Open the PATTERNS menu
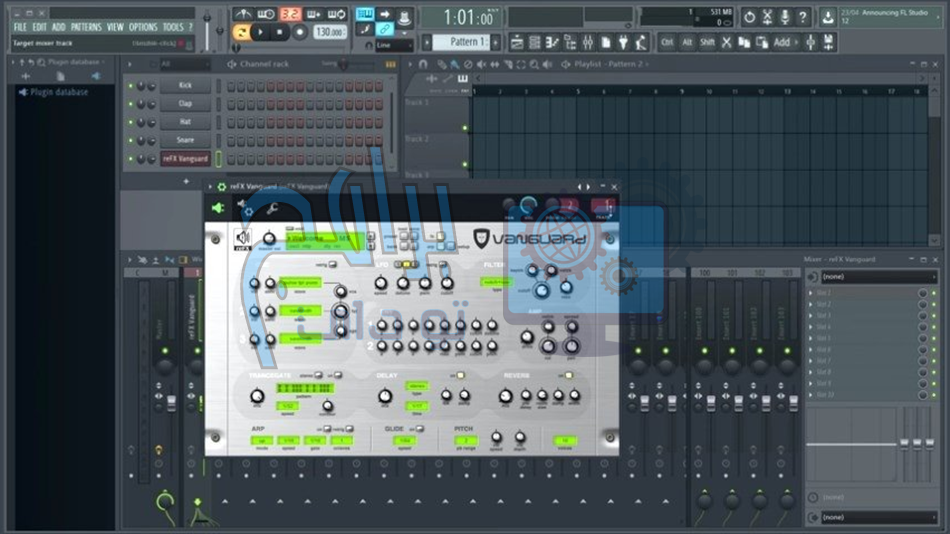Viewport: 950px width, 534px height. [x=84, y=27]
